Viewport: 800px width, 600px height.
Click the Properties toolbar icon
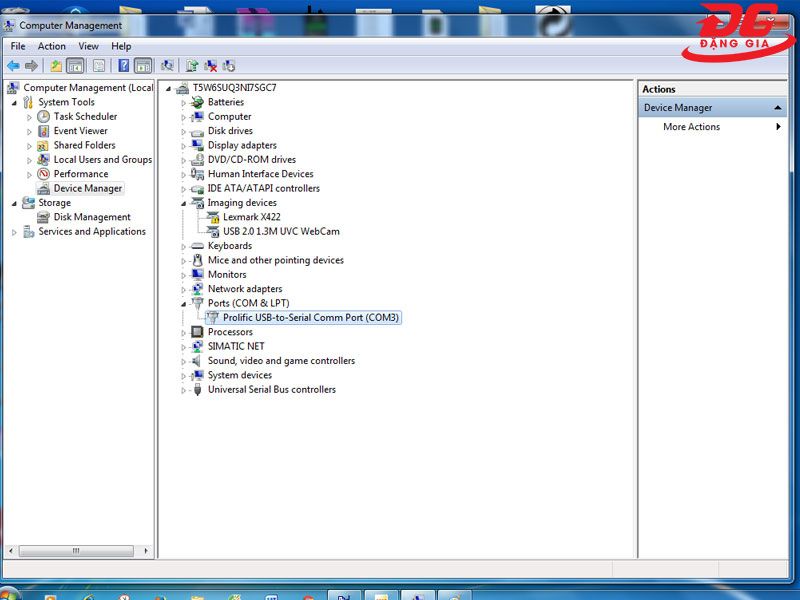pyautogui.click(x=99, y=66)
